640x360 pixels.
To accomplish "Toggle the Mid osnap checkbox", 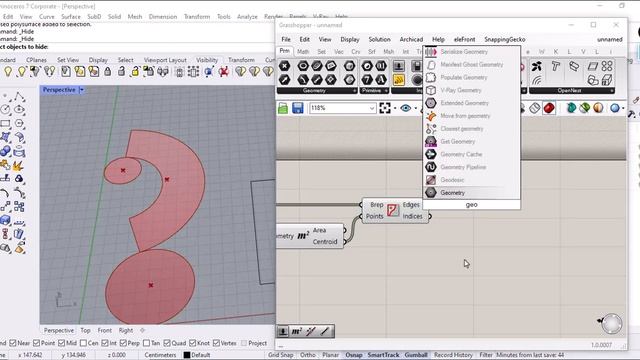I will pos(62,343).
